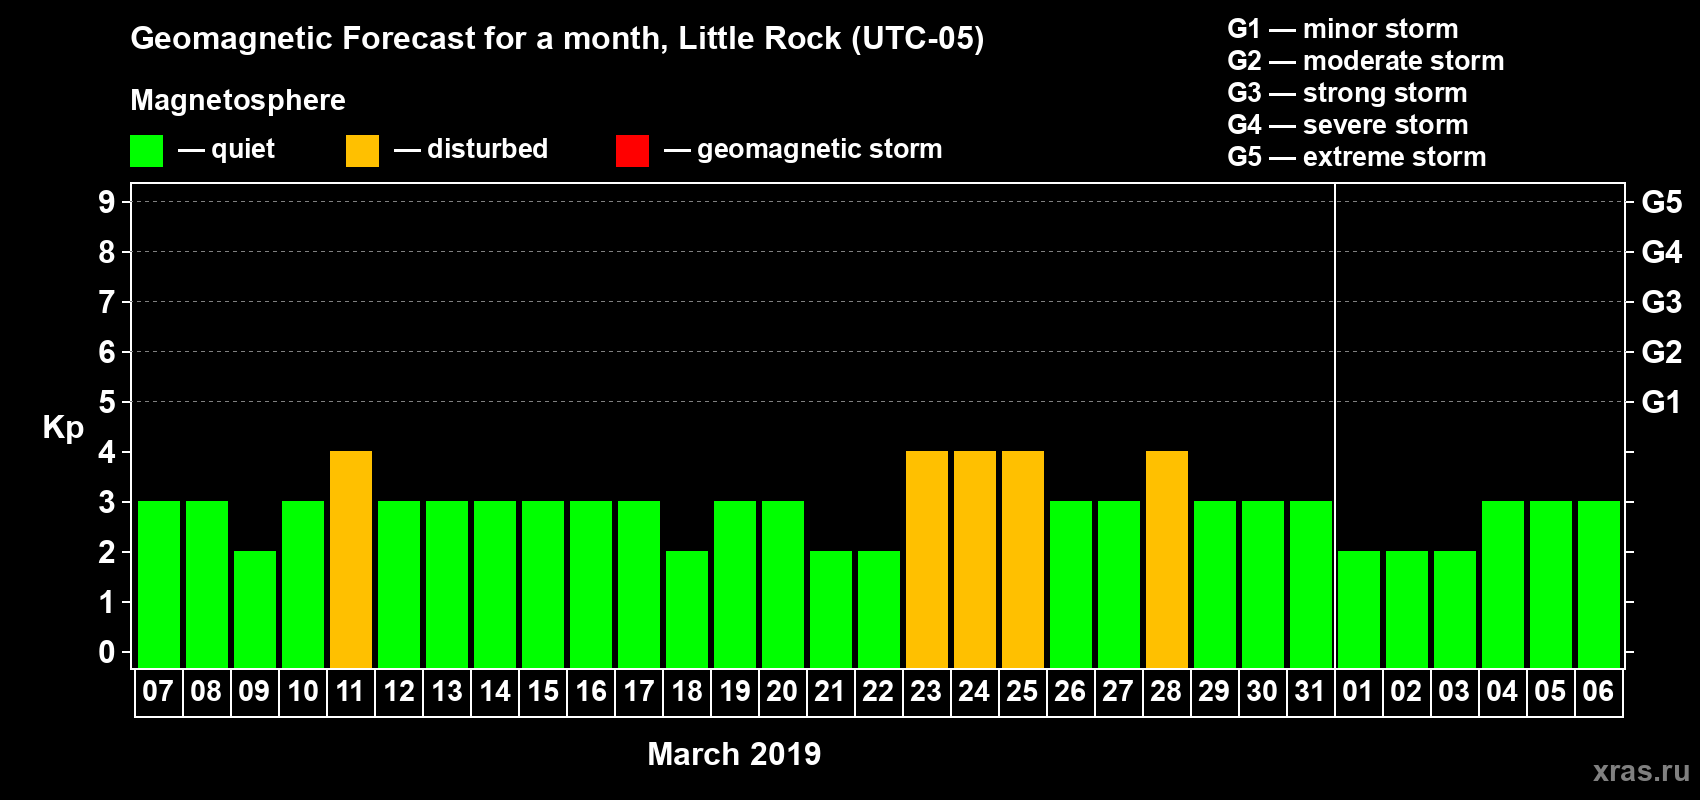Click the Geomagnetic Forecast chart title
Viewport: 1700px width, 800px height.
557,39
